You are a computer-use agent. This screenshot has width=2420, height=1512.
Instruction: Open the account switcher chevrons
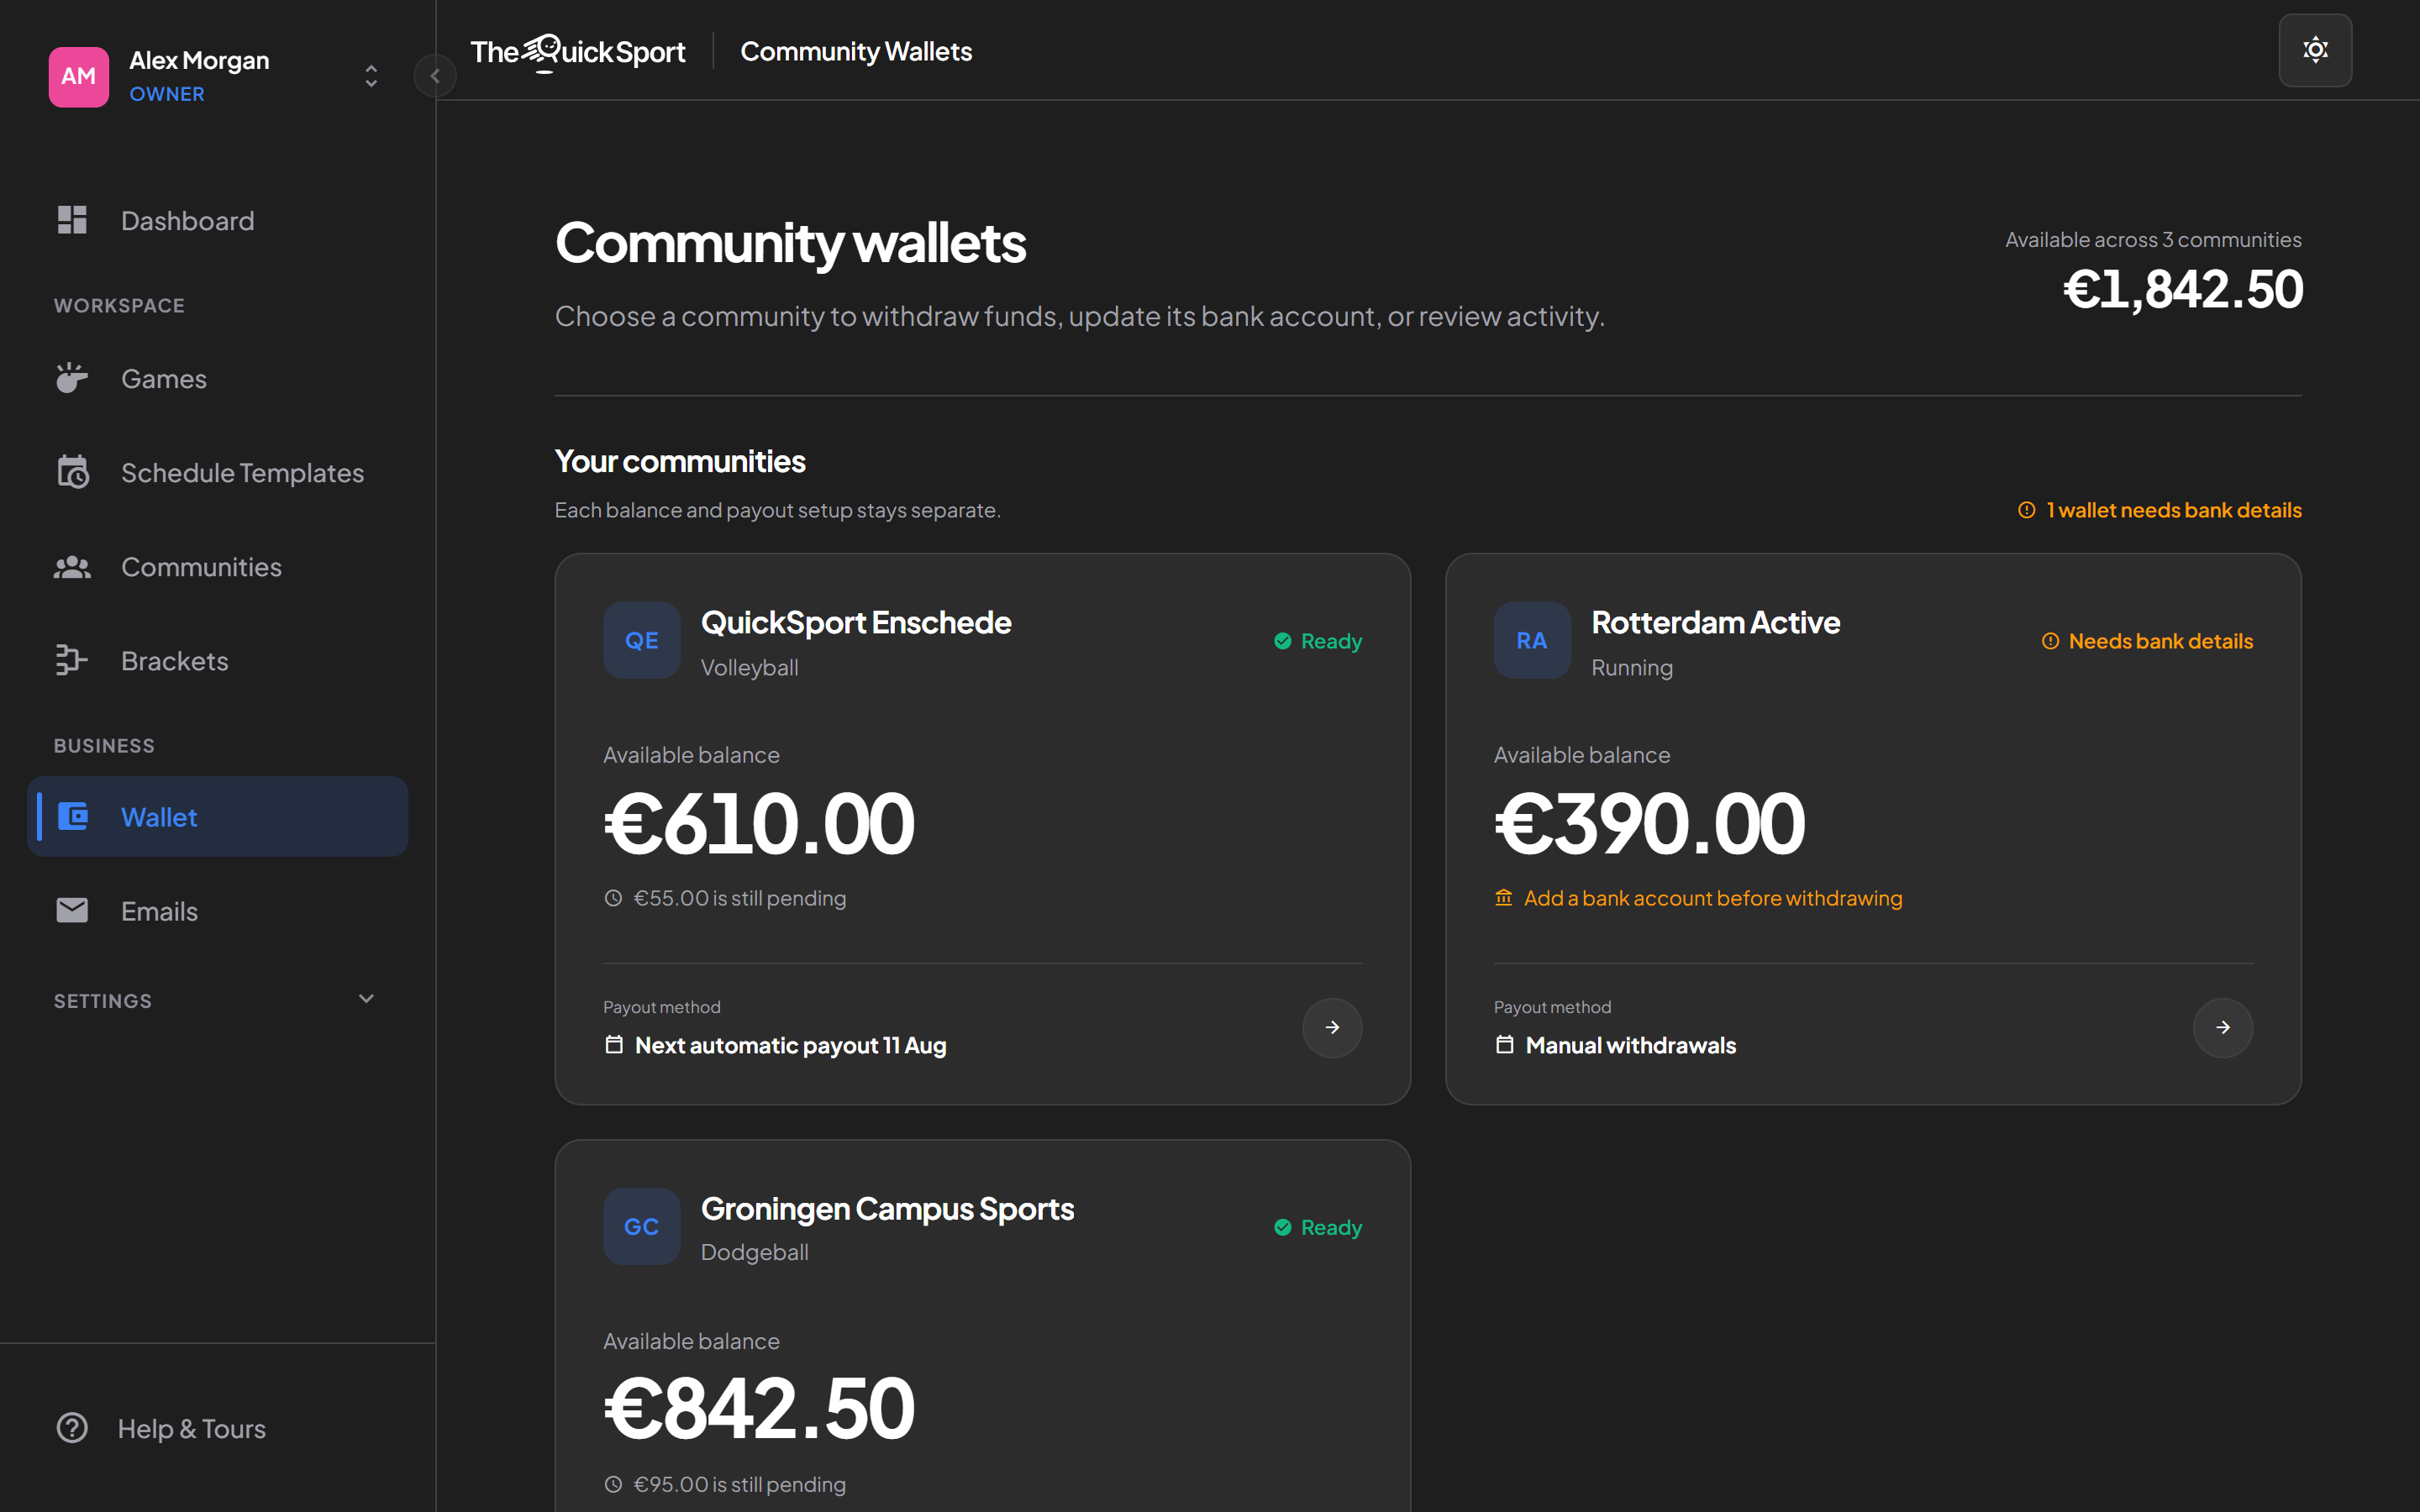(371, 76)
